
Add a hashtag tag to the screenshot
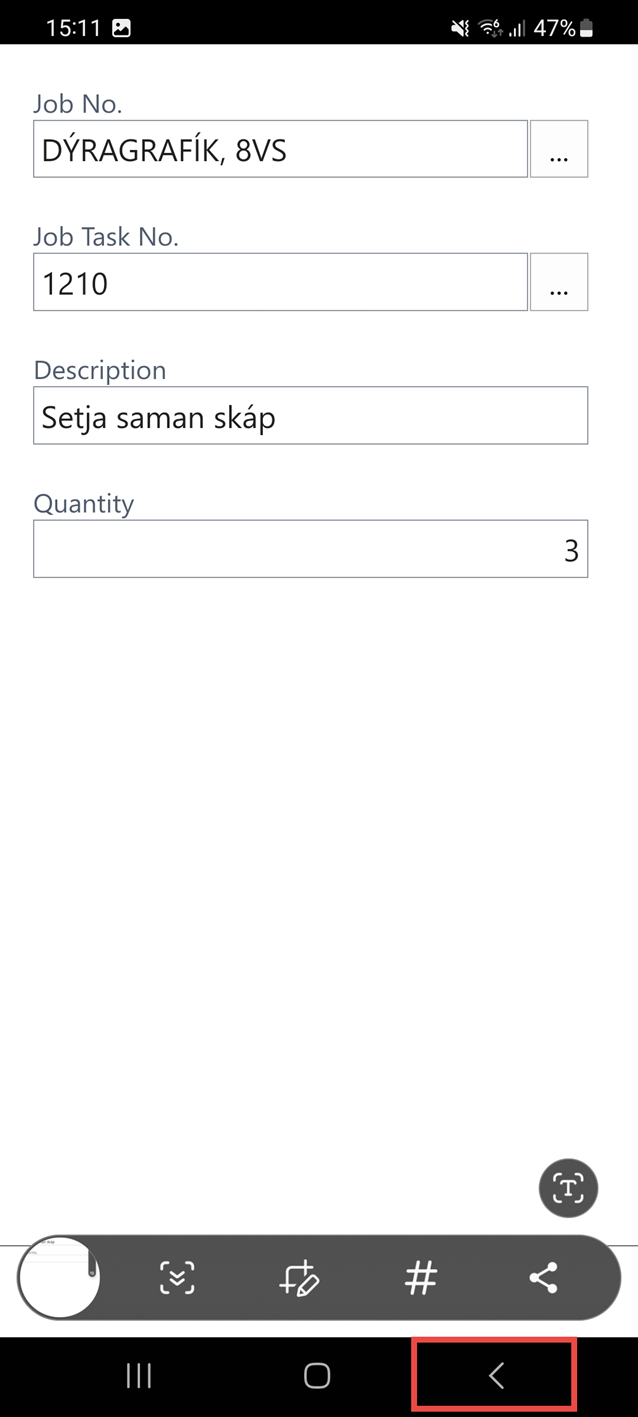[421, 1278]
